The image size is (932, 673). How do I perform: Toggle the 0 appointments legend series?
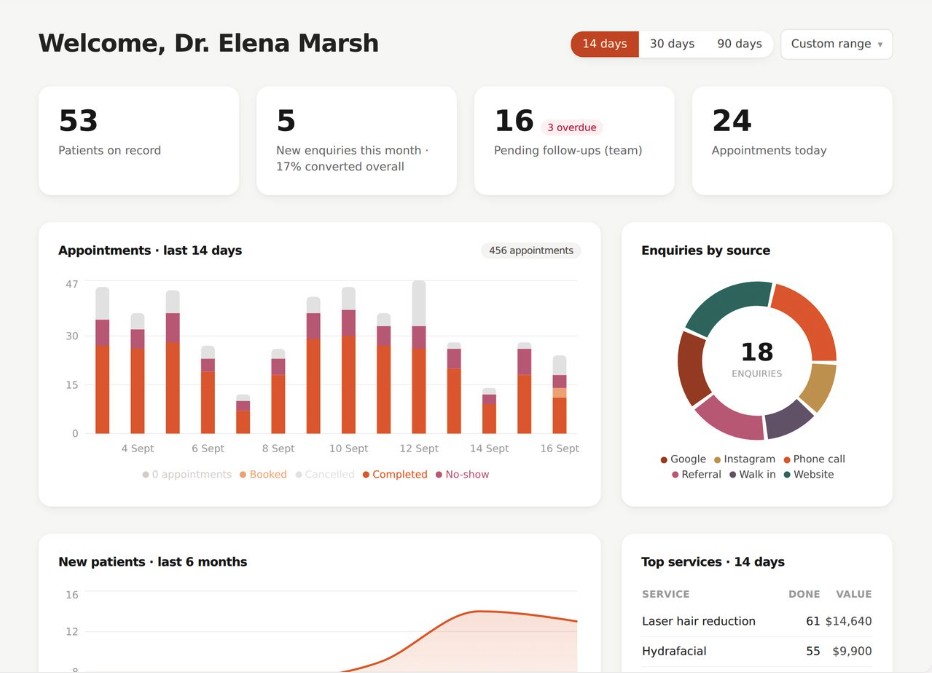click(187, 474)
